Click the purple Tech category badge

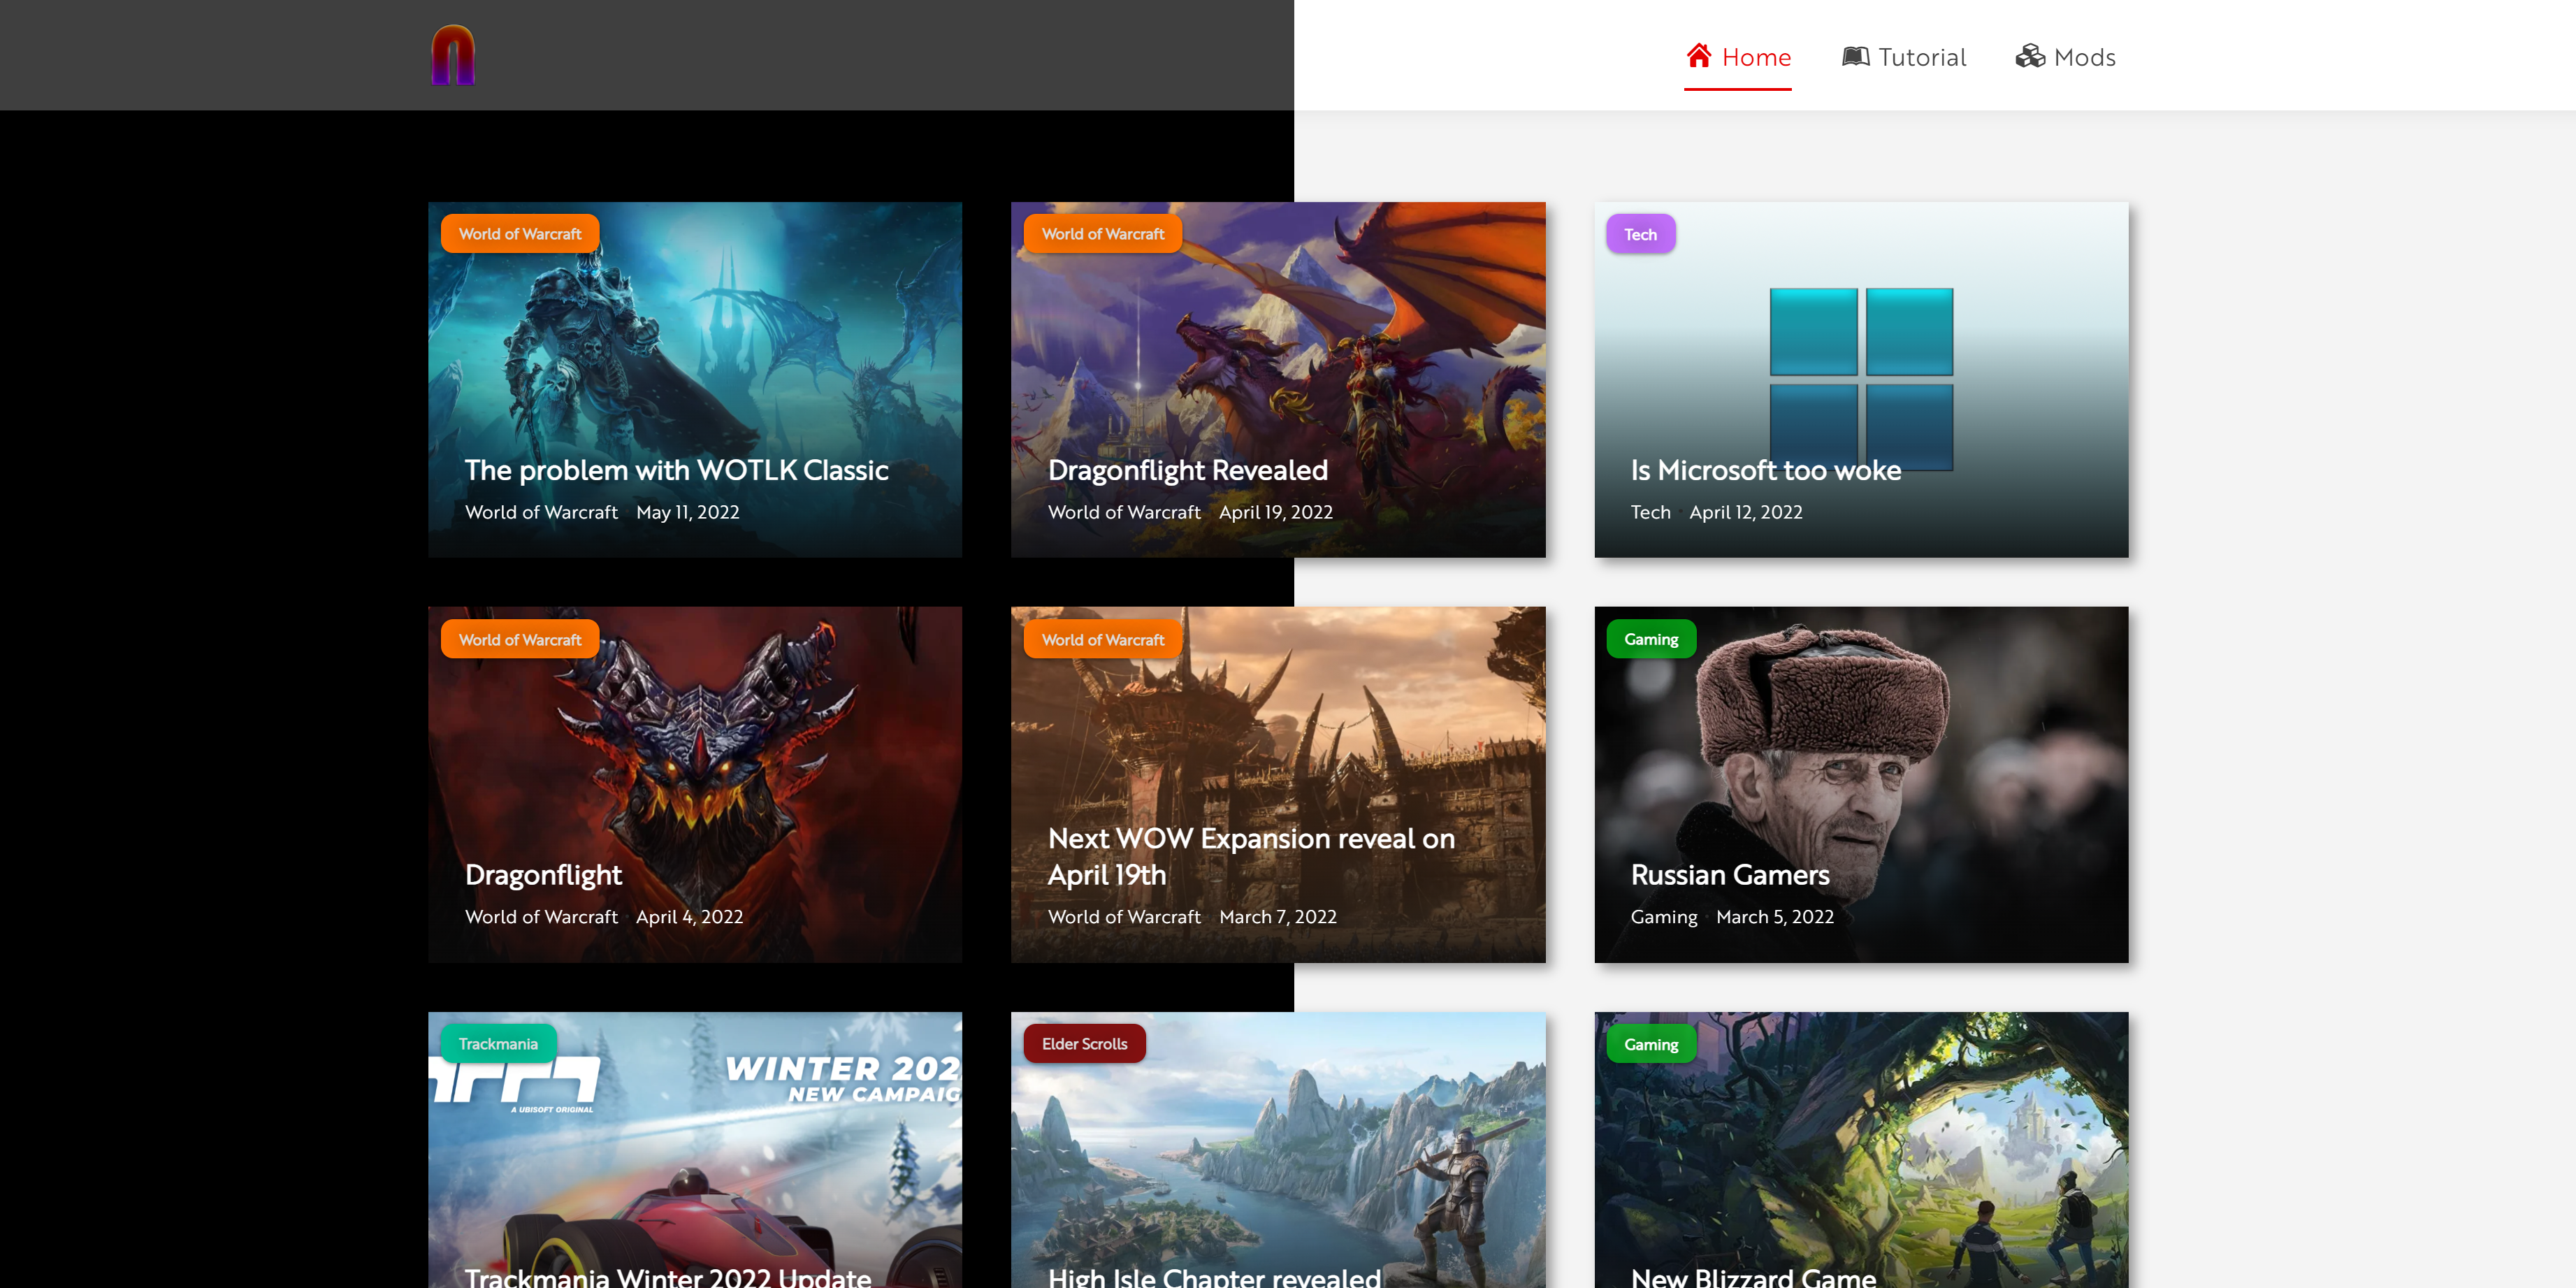click(x=1640, y=234)
